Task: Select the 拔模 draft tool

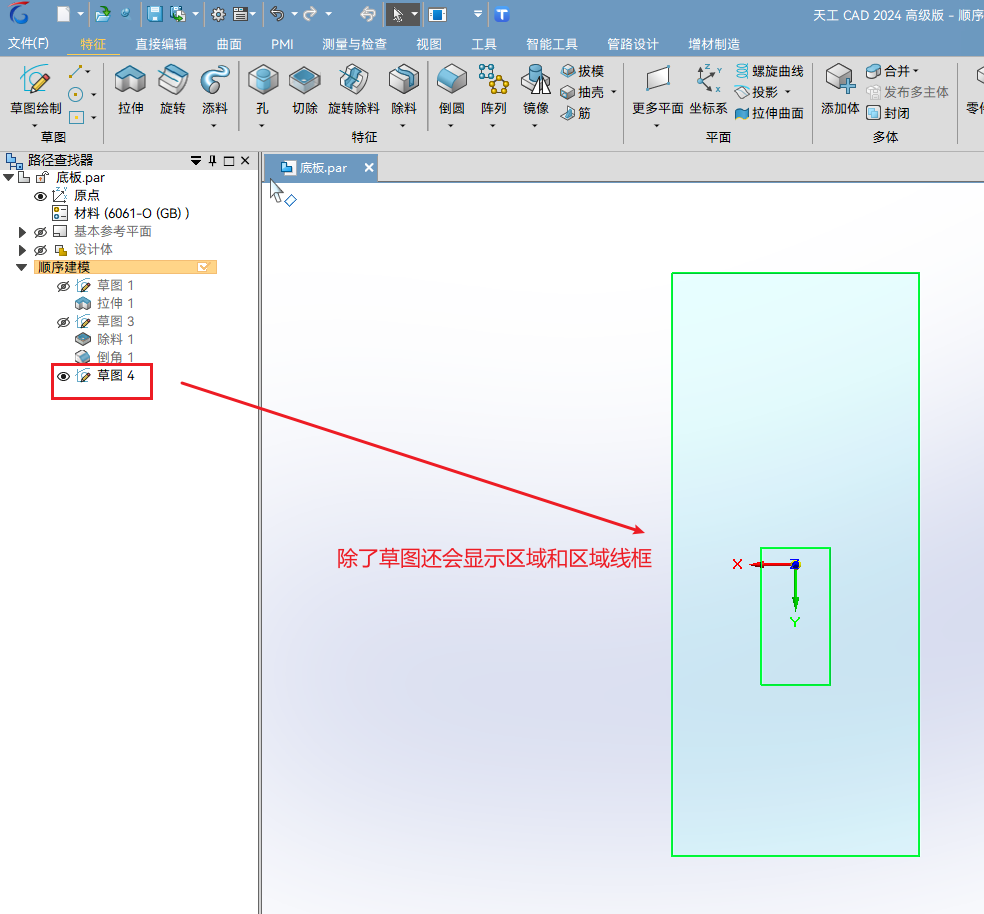Action: tap(582, 71)
